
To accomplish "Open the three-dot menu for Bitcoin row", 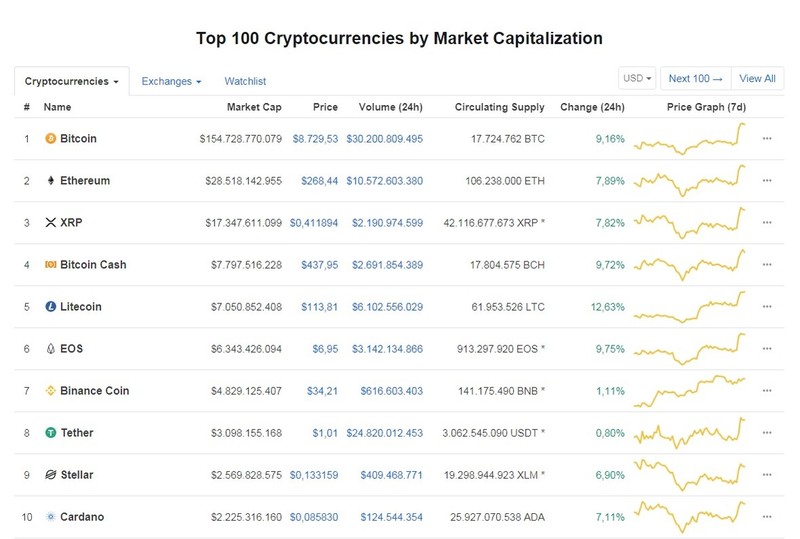I will [767, 138].
